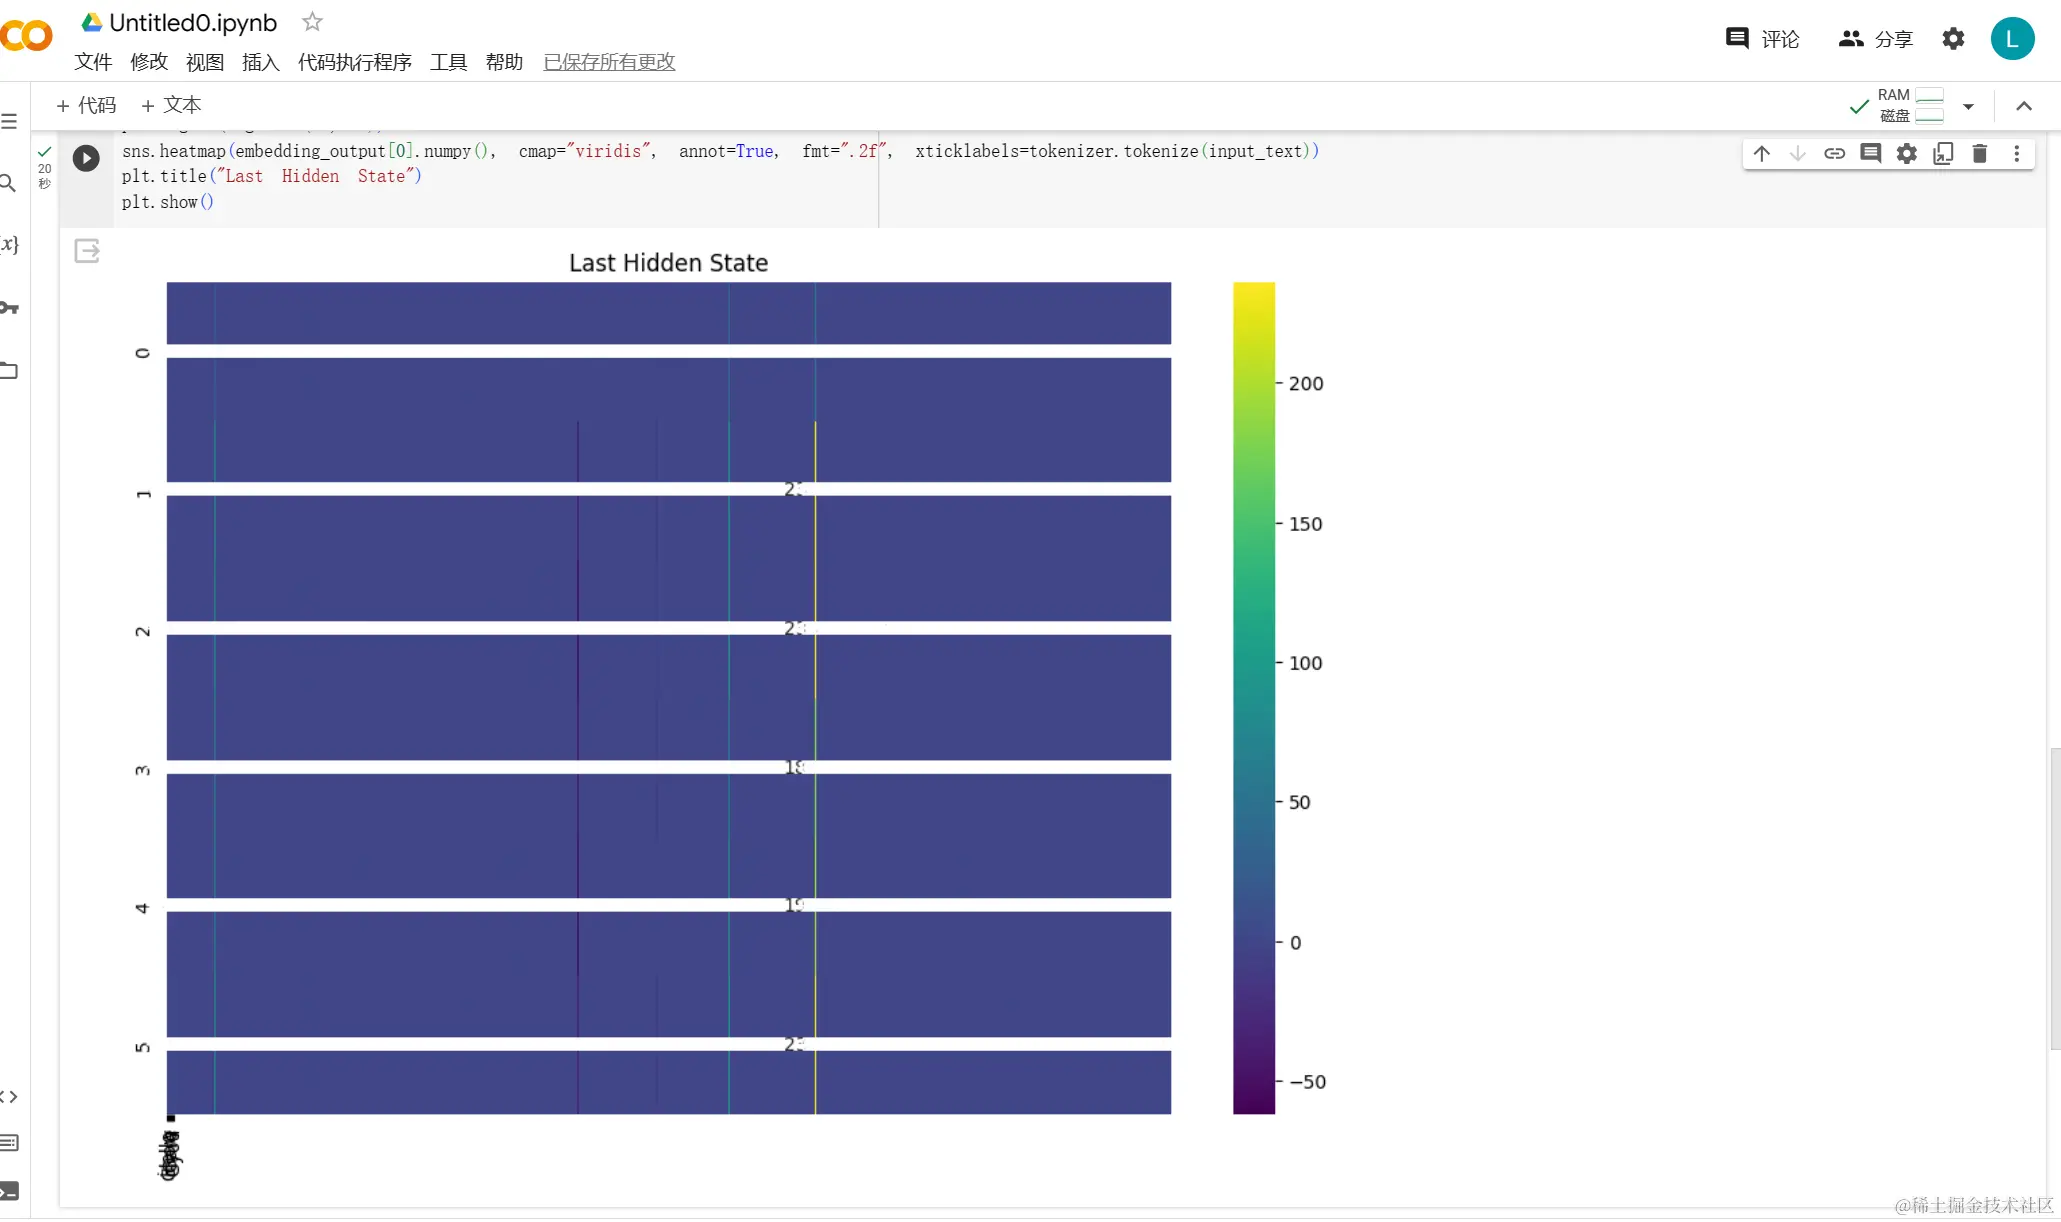Viewport: 2061px width, 1222px height.
Task: Click the page vertical scrollbar
Action: (x=2054, y=898)
